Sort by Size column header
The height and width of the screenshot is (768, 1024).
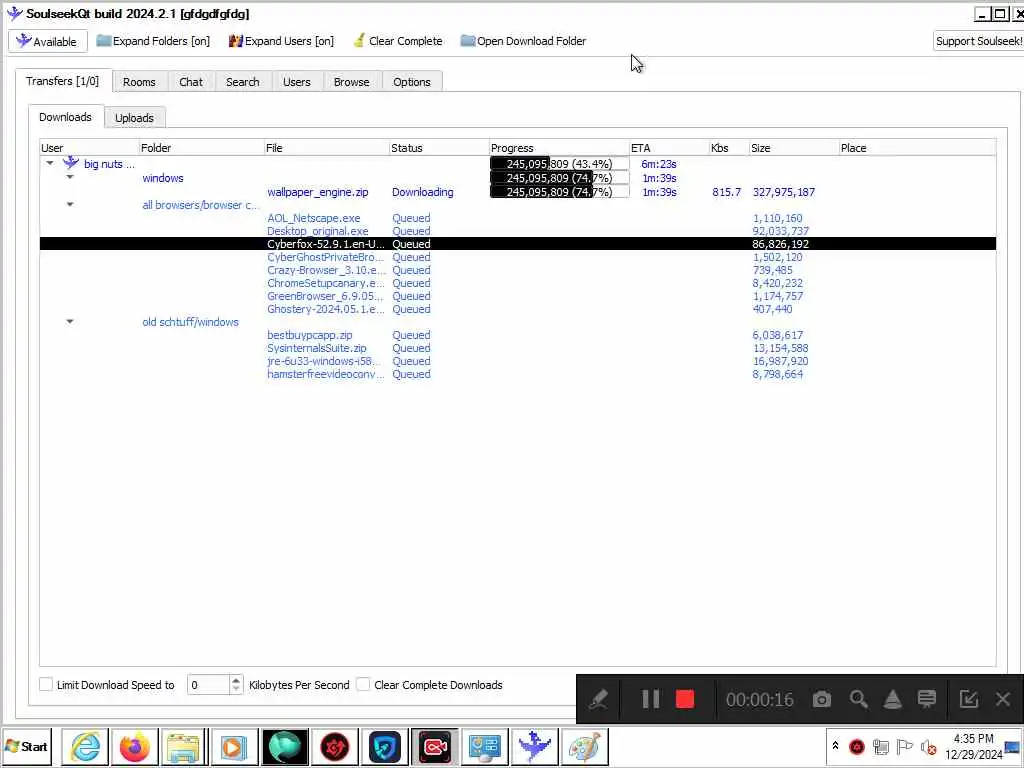click(793, 148)
